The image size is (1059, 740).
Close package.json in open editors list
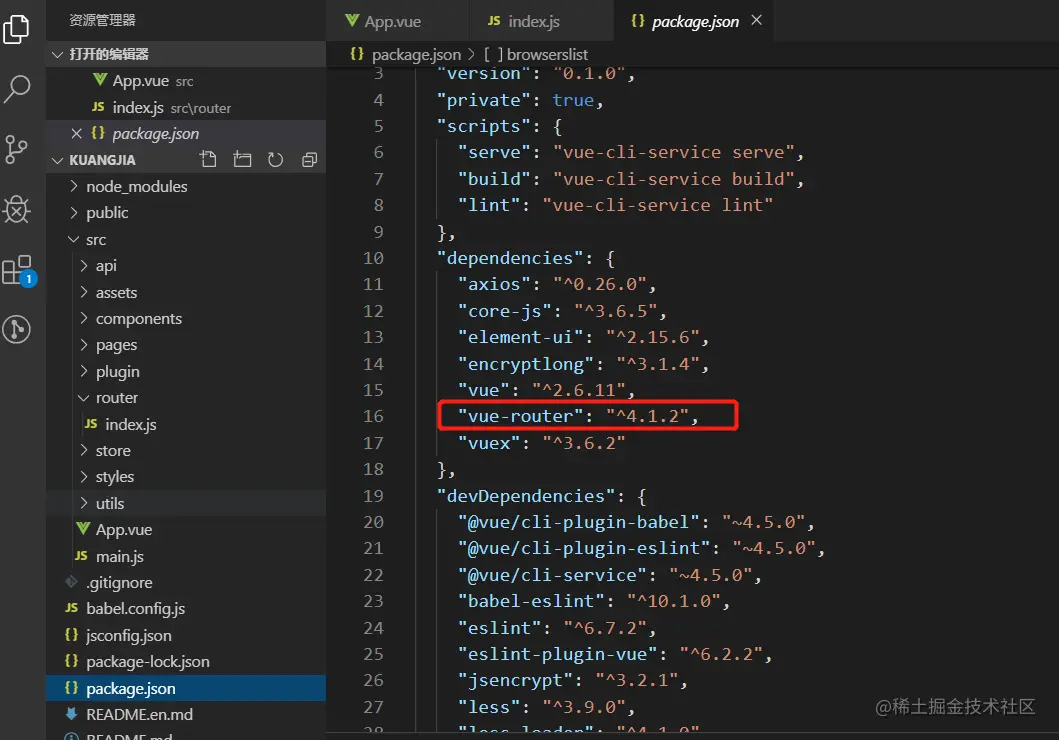[76, 134]
